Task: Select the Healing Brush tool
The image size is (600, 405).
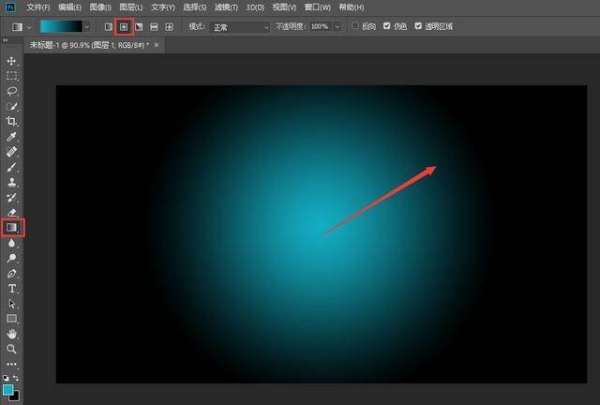Action: [x=12, y=152]
